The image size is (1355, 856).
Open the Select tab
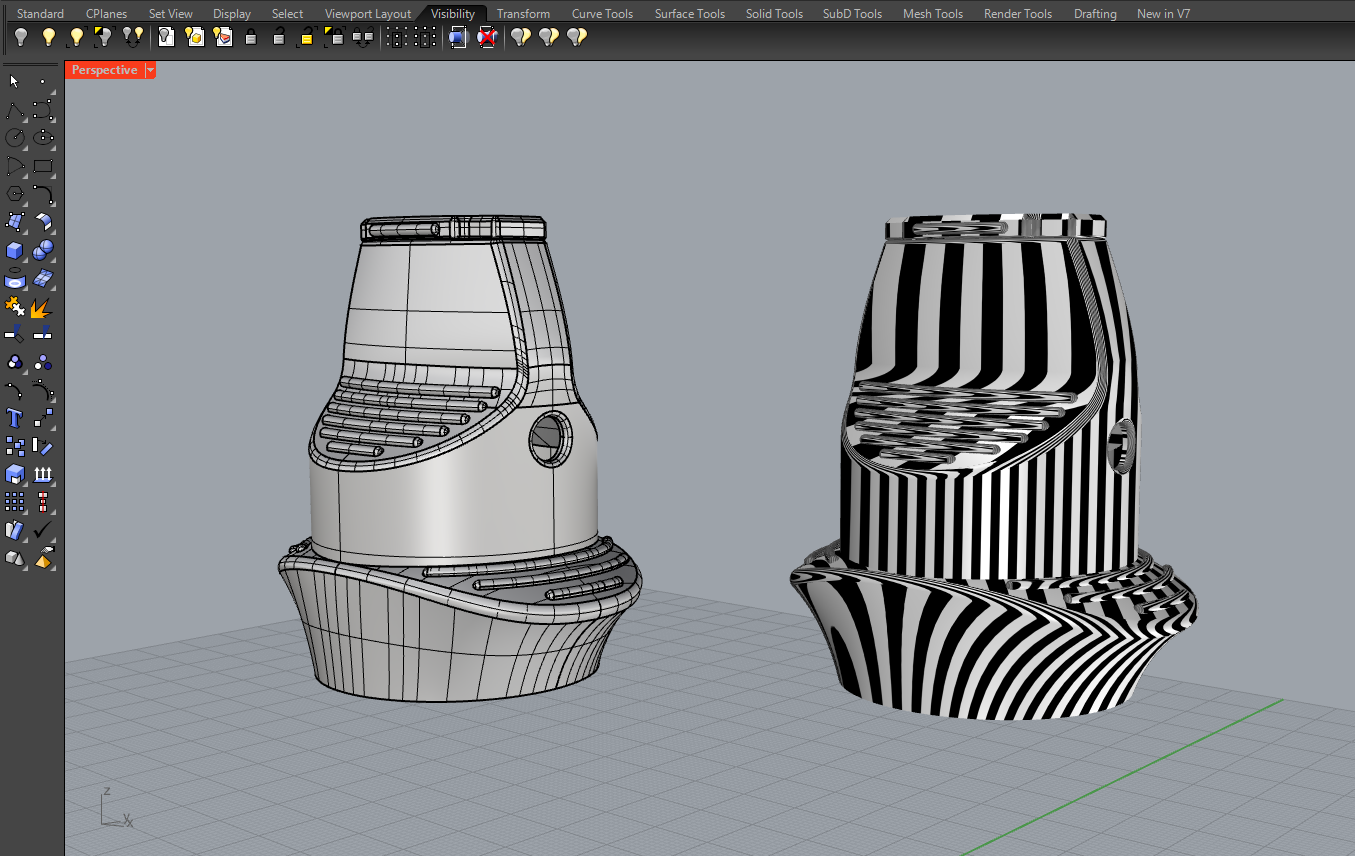point(287,14)
